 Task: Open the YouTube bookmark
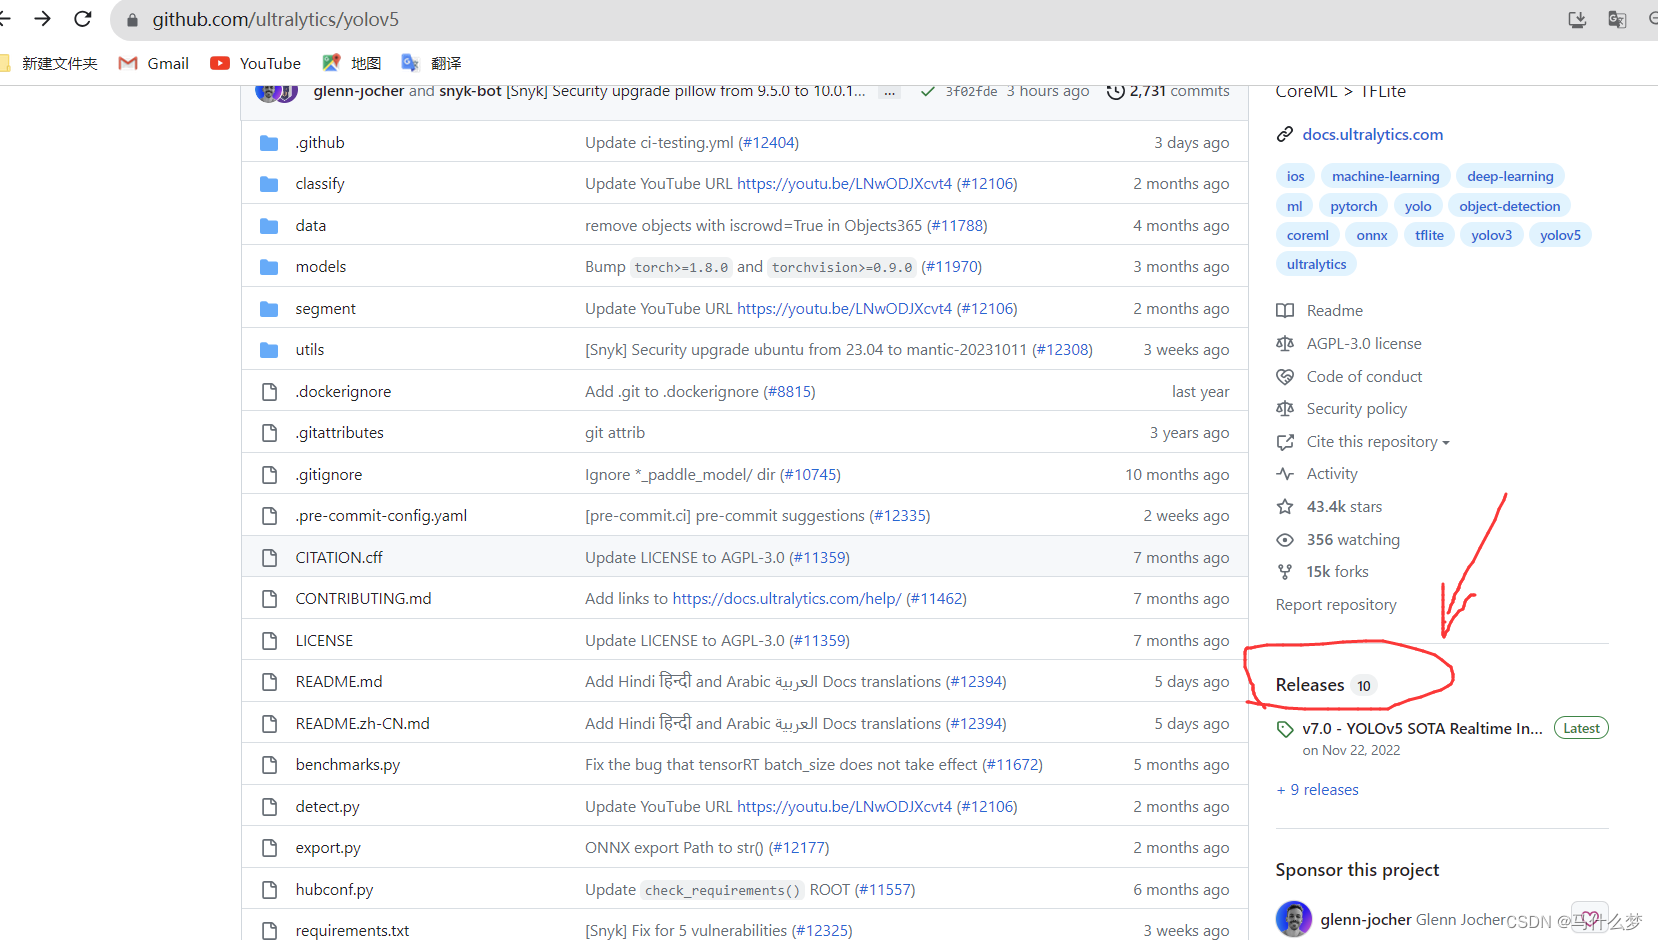(x=255, y=63)
